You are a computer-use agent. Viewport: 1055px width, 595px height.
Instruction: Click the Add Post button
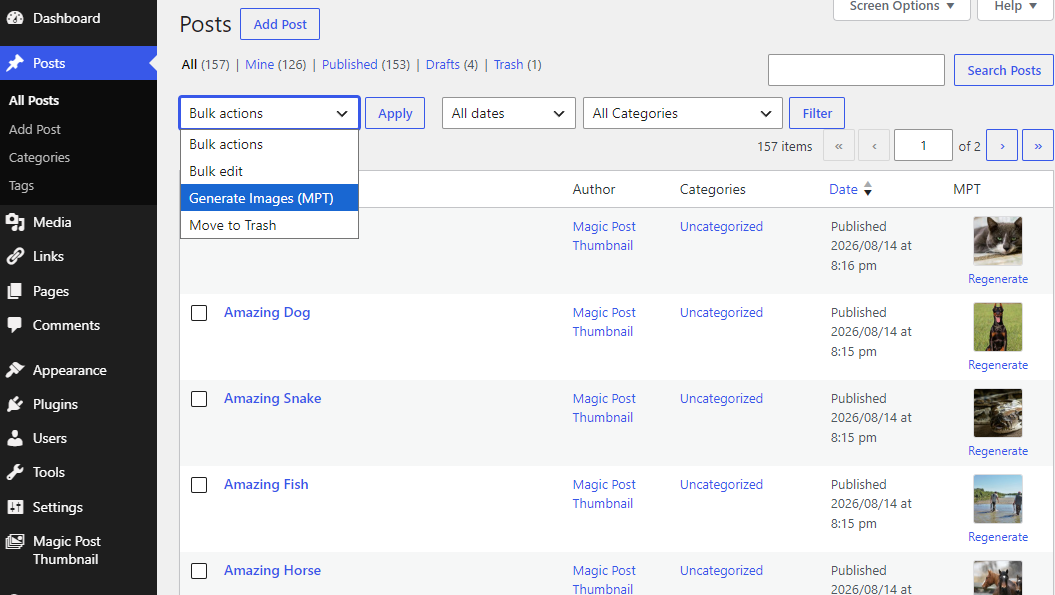(280, 24)
